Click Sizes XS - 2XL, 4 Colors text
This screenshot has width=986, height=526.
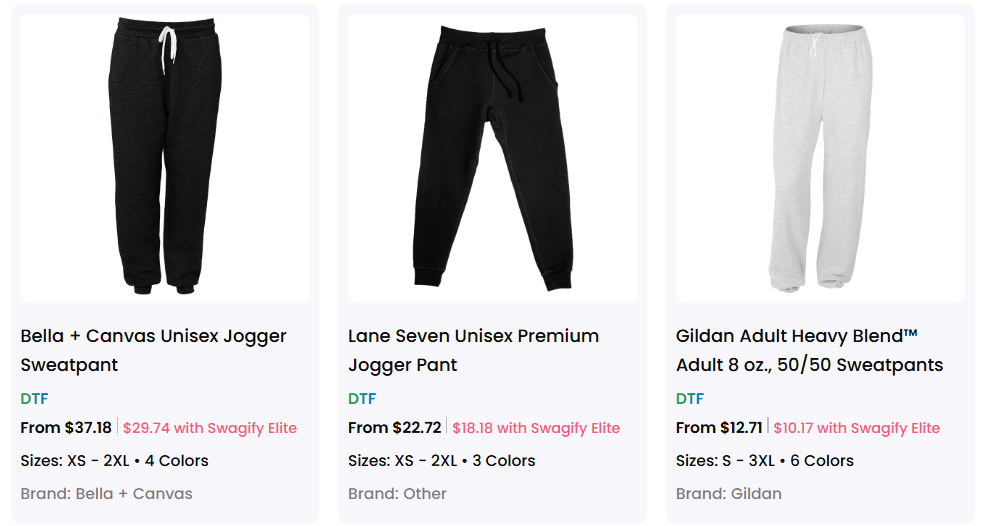[114, 461]
